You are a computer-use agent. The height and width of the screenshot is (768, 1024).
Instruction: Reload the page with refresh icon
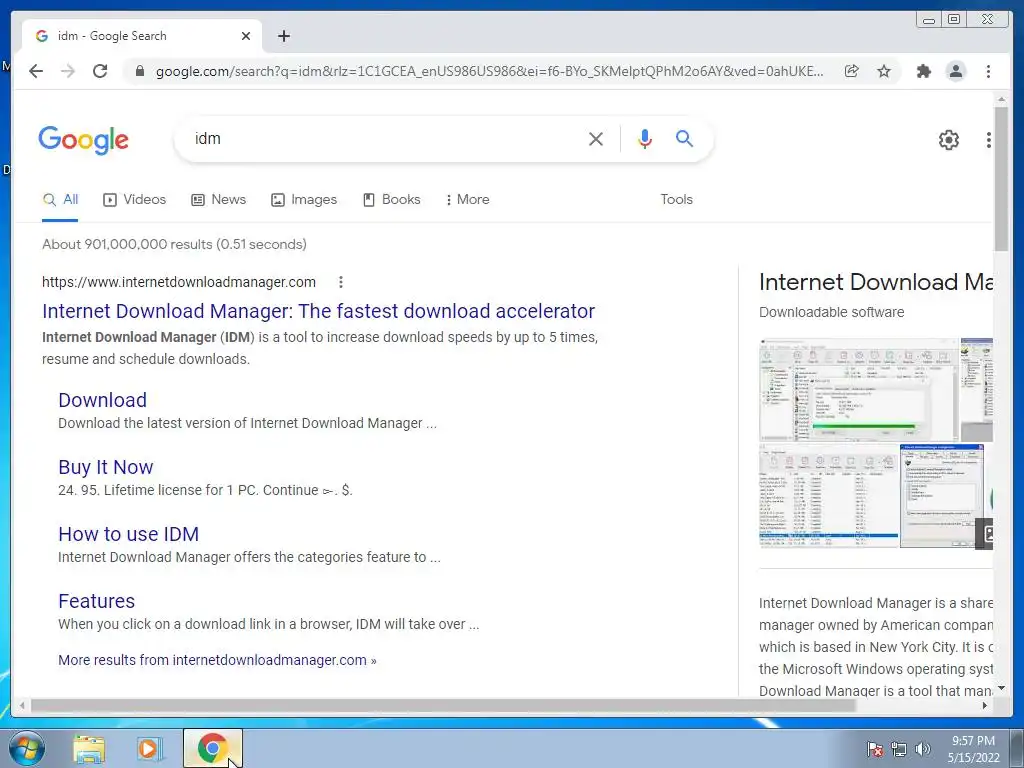click(x=100, y=71)
